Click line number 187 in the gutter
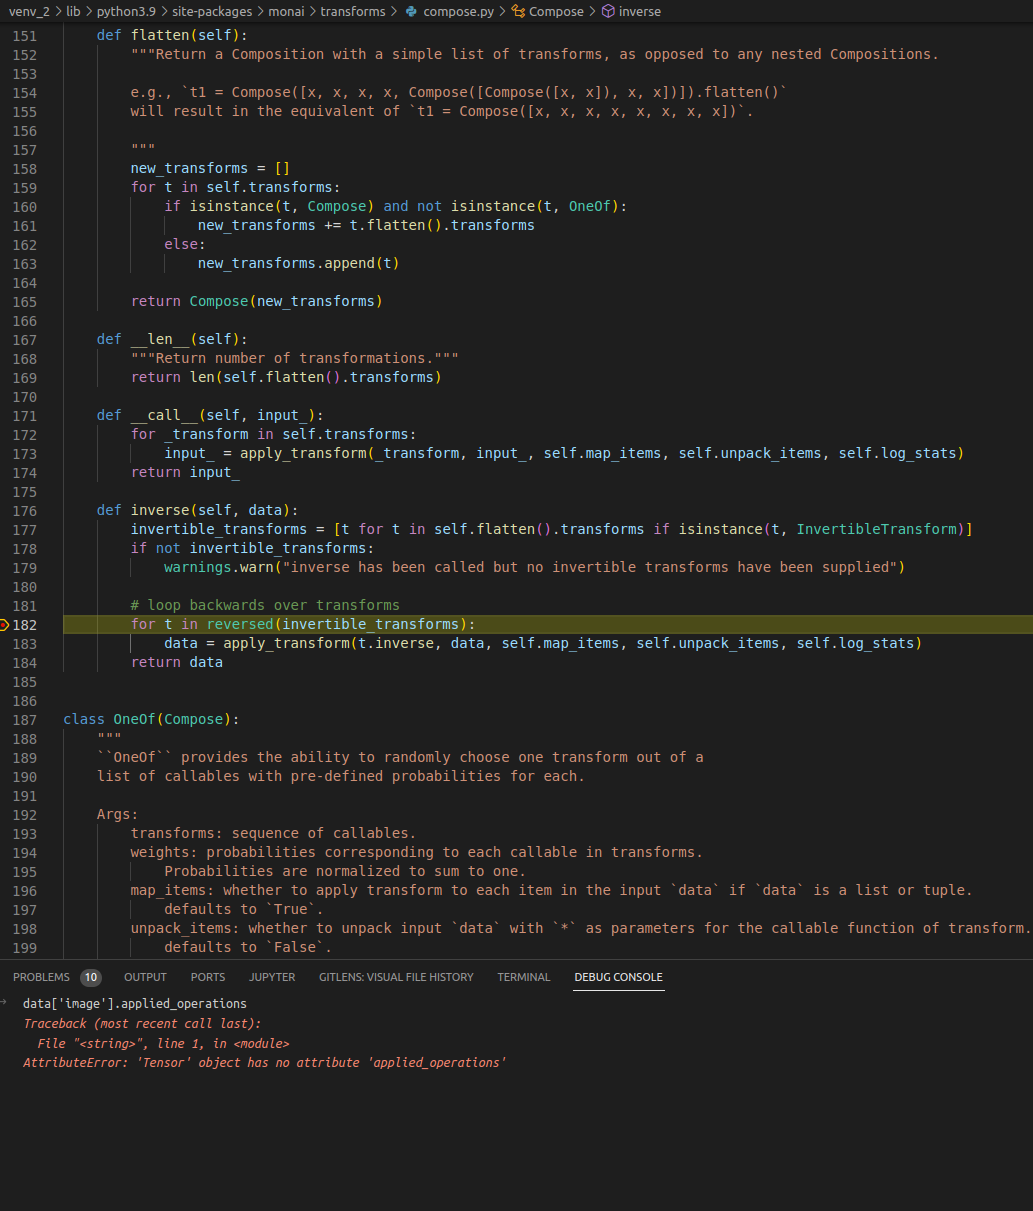The height and width of the screenshot is (1211, 1033). [x=25, y=720]
